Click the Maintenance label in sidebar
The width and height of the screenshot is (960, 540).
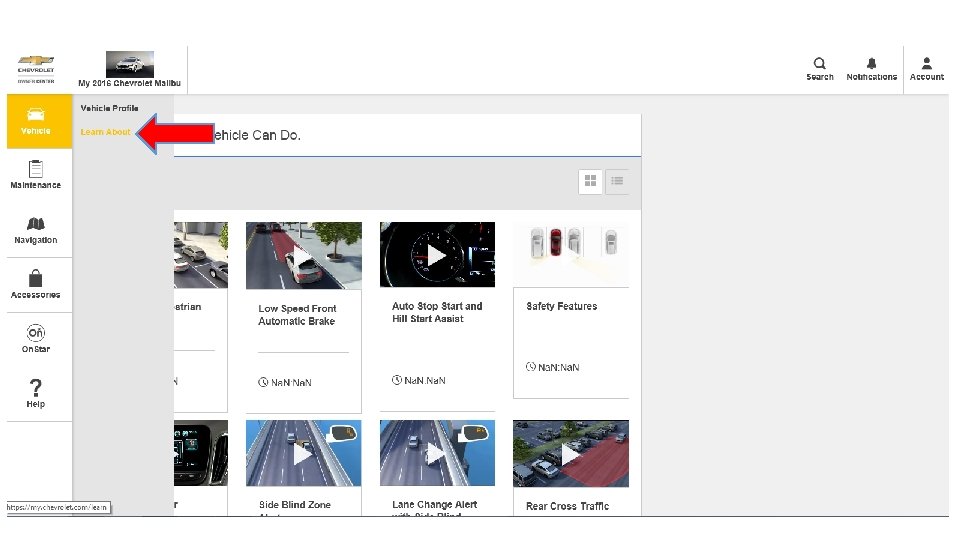[36, 185]
